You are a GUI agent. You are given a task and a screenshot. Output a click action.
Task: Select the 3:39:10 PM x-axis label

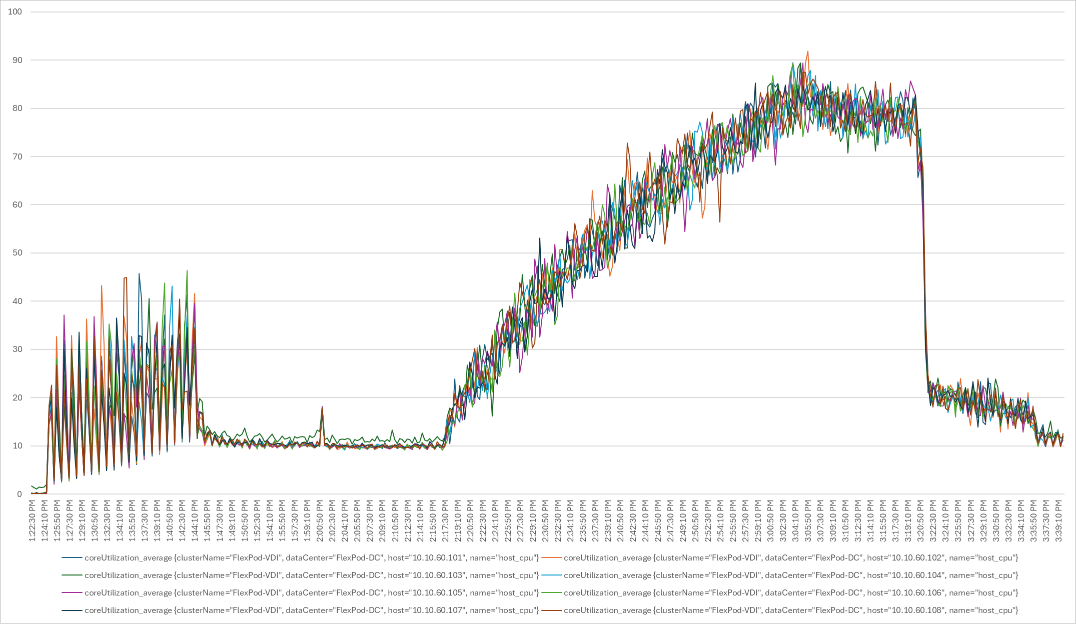[x=1059, y=521]
